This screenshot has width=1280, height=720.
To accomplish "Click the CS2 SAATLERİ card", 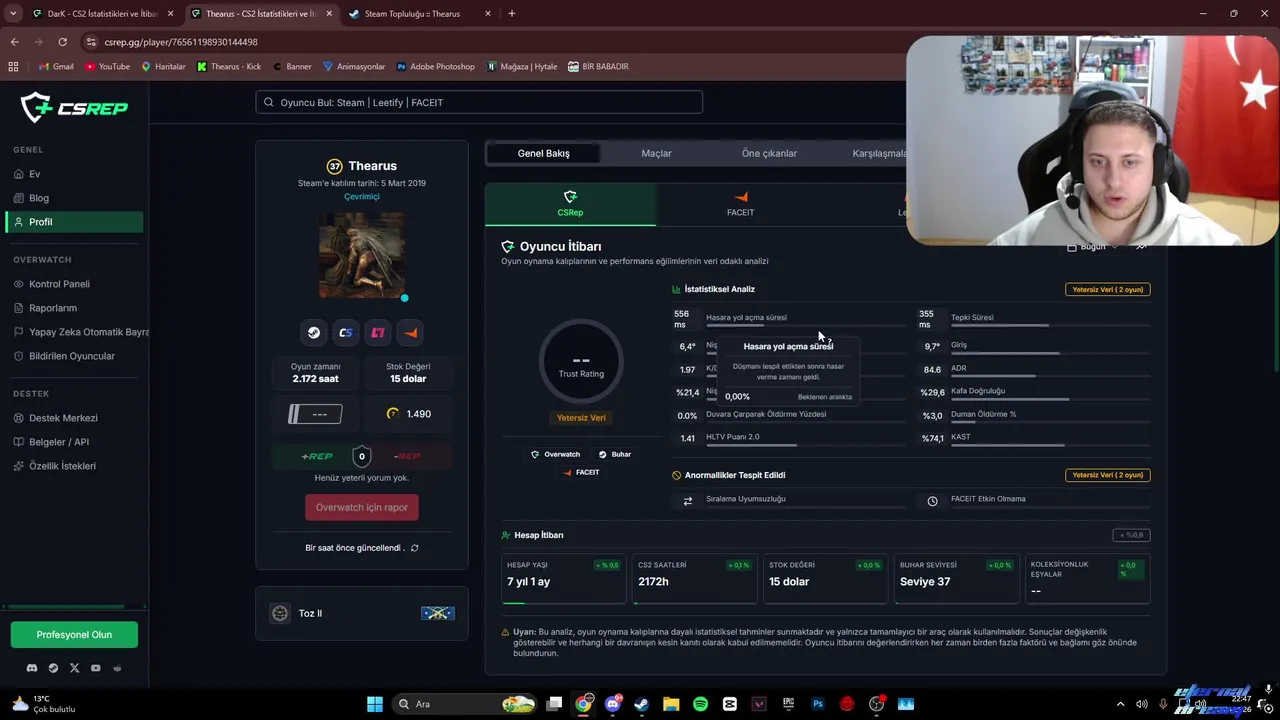I will click(x=694, y=579).
